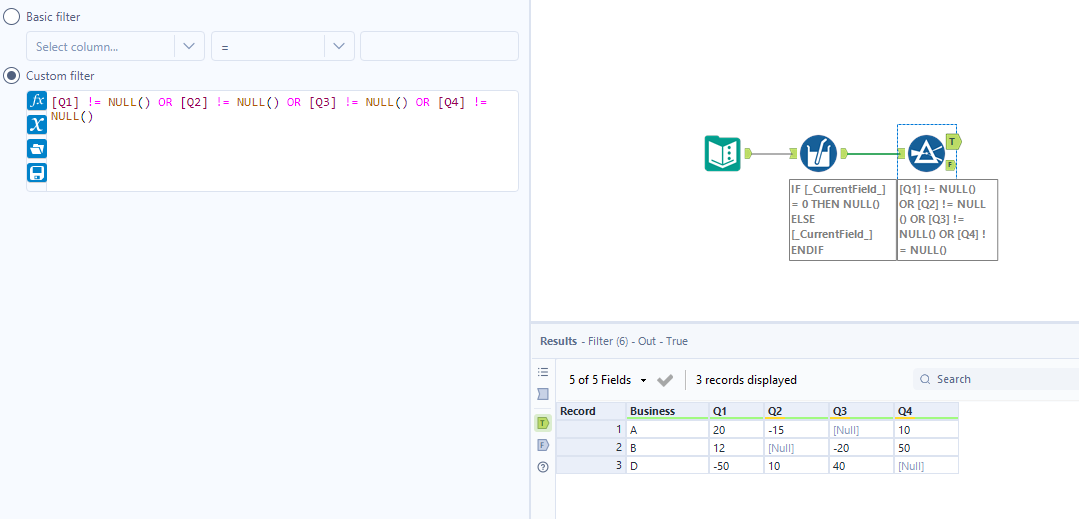Viewport: 1079px width, 519px height.
Task: Enable the Basic filter option
Action: [12, 17]
